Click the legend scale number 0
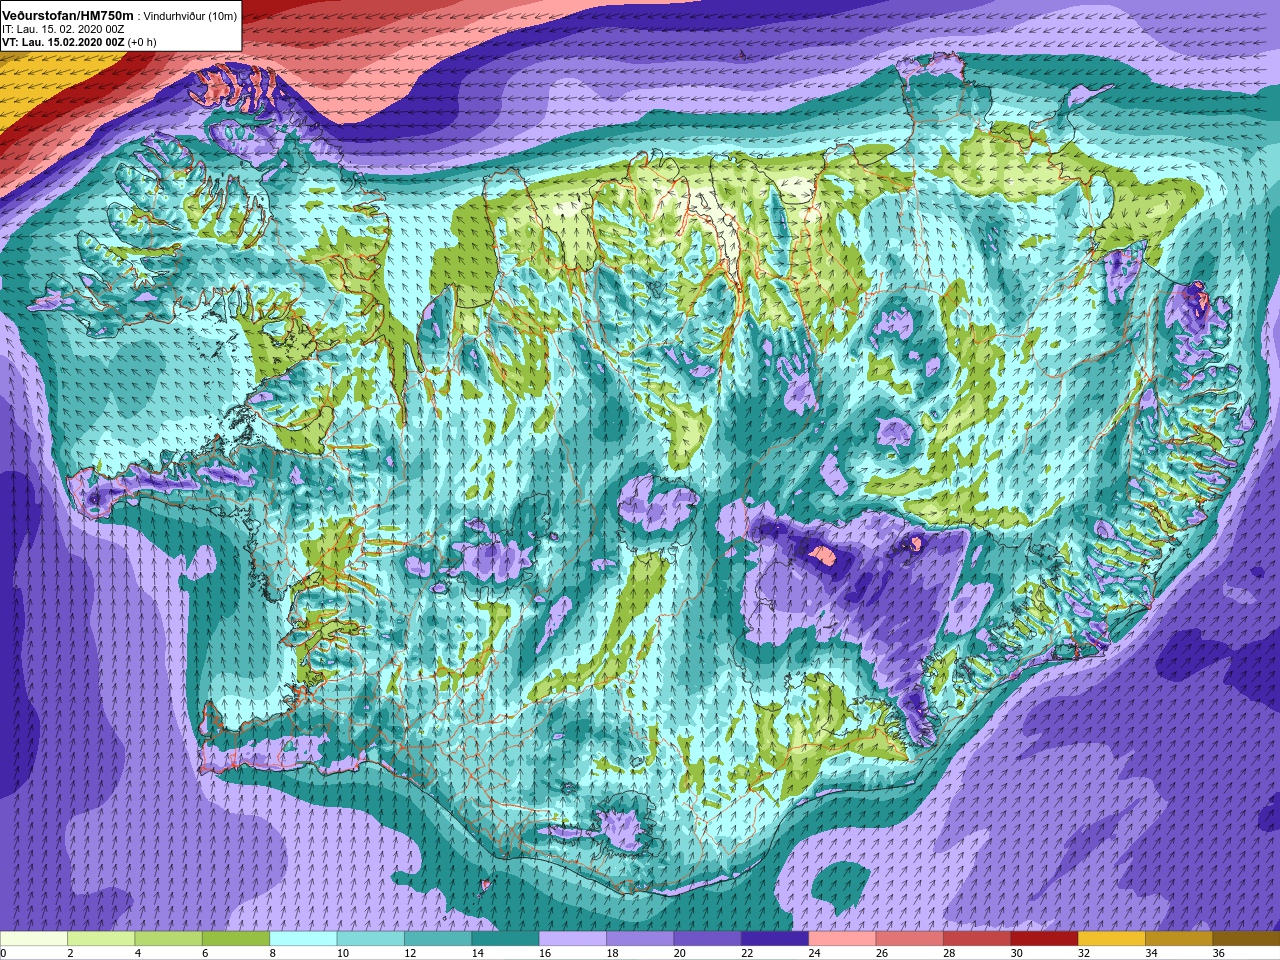Viewport: 1280px width, 960px height. click(3, 953)
